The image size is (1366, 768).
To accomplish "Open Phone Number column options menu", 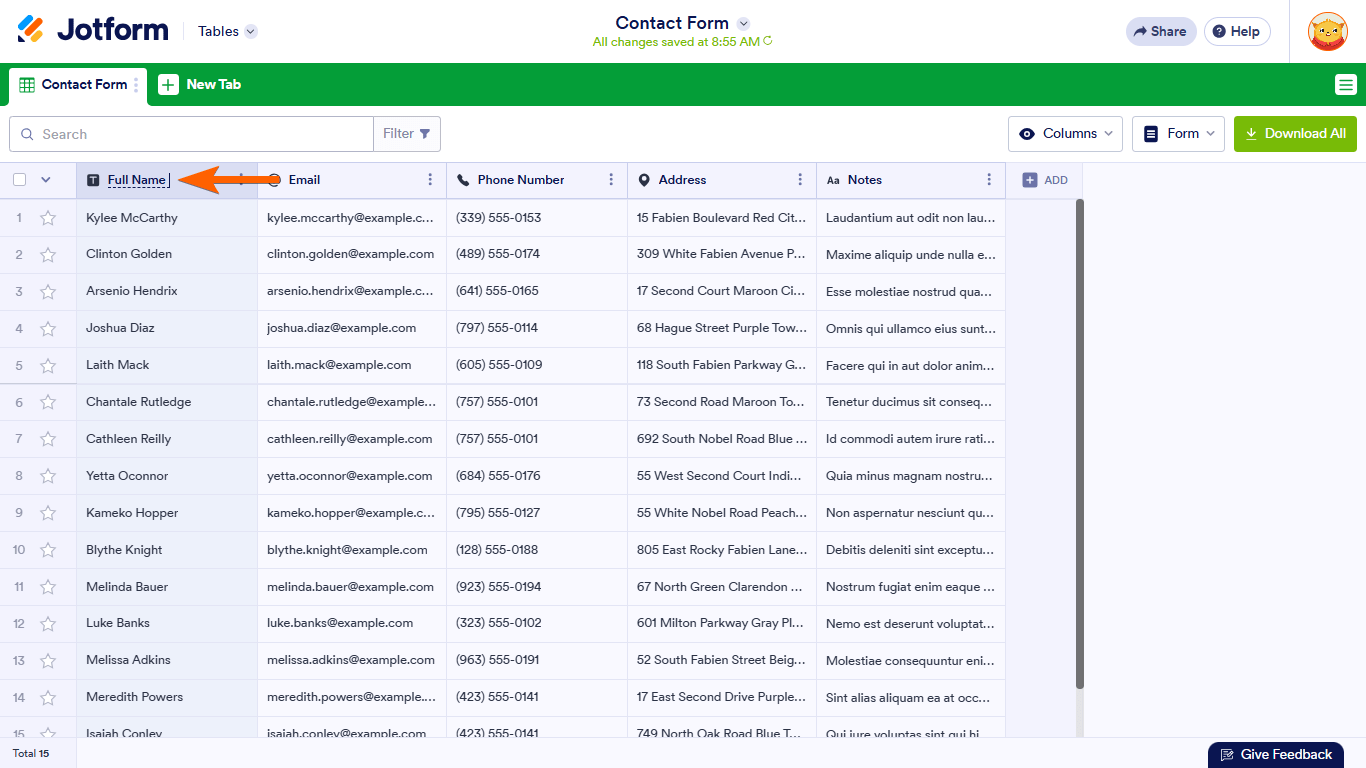I will click(611, 180).
